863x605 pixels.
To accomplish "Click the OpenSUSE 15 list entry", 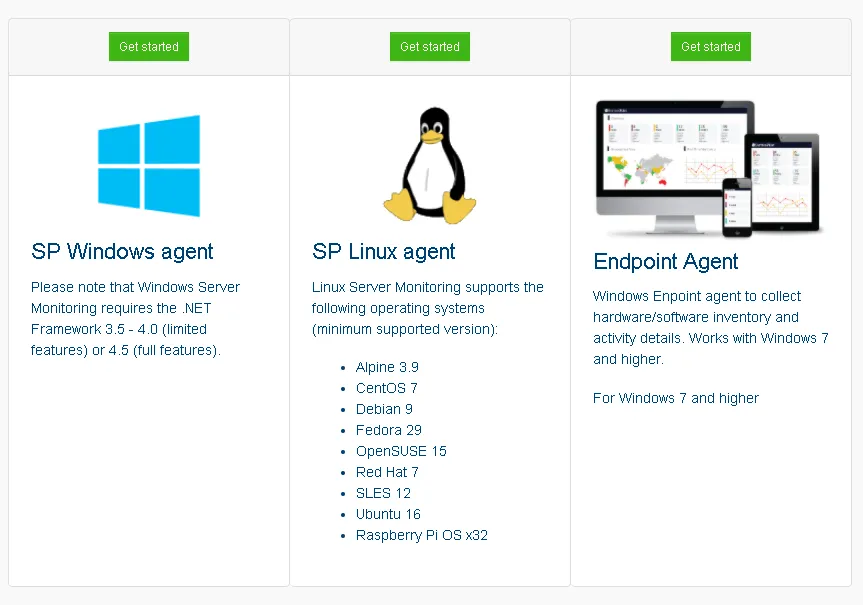I will coord(401,451).
